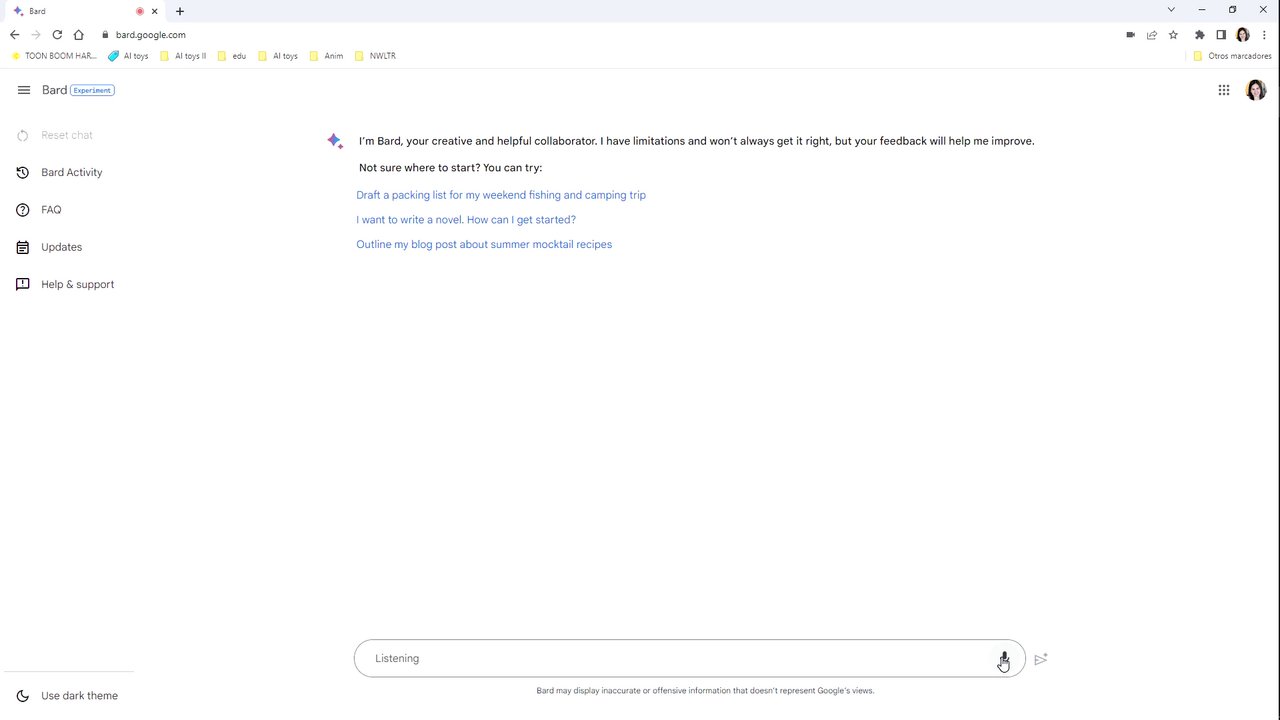Bookmark this page with the star icon
Screen dimensions: 1280x720
1173,35
